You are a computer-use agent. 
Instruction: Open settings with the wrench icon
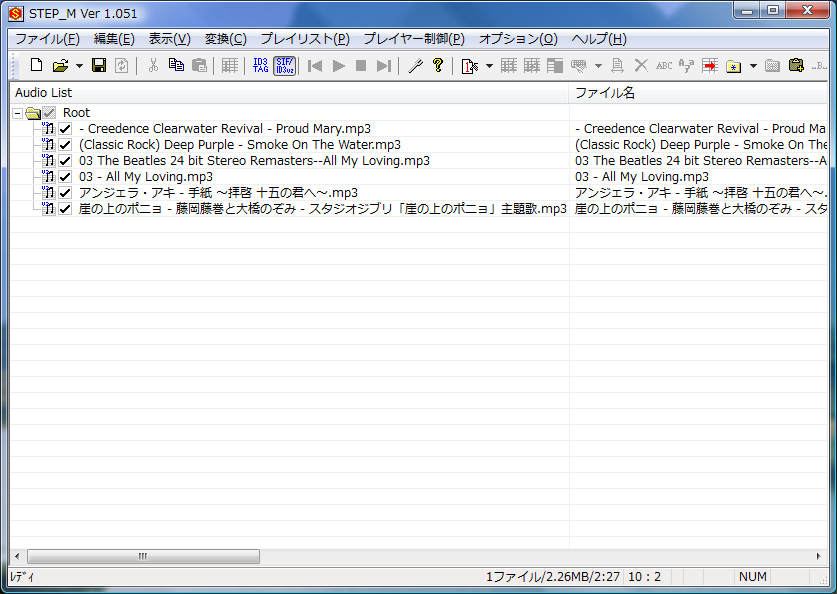(415, 66)
